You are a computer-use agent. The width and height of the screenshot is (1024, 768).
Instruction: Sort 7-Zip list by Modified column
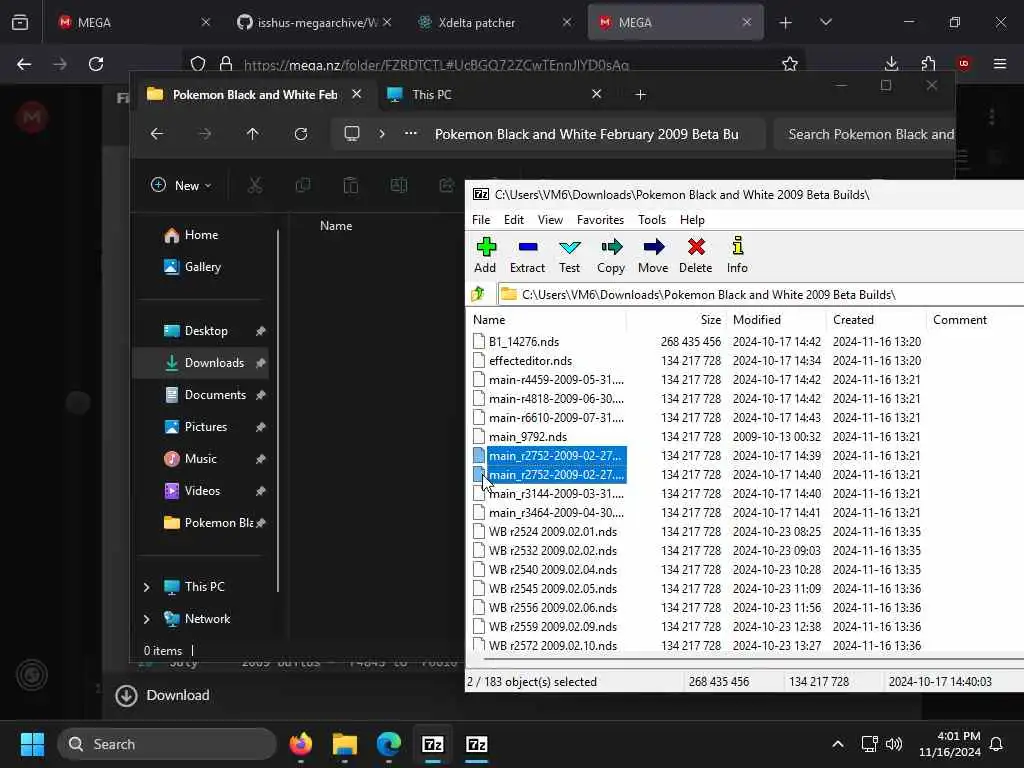[757, 320]
